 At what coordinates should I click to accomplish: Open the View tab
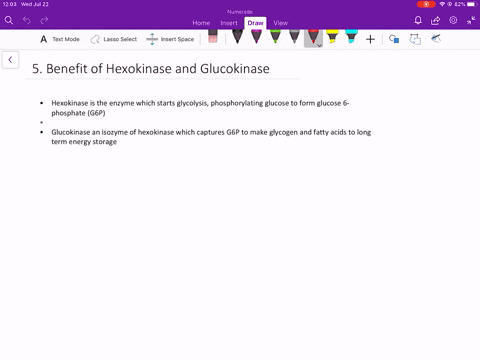tap(281, 23)
